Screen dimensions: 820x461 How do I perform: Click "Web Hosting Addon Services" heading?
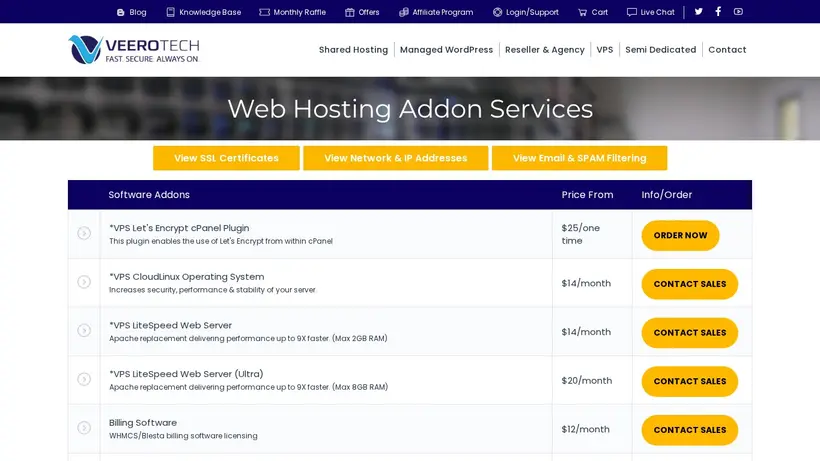click(410, 109)
